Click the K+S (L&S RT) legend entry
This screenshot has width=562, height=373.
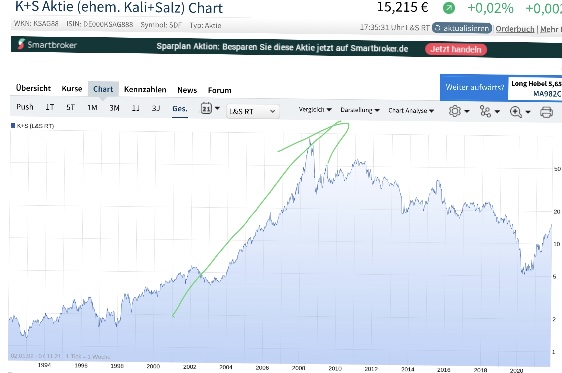coord(33,126)
